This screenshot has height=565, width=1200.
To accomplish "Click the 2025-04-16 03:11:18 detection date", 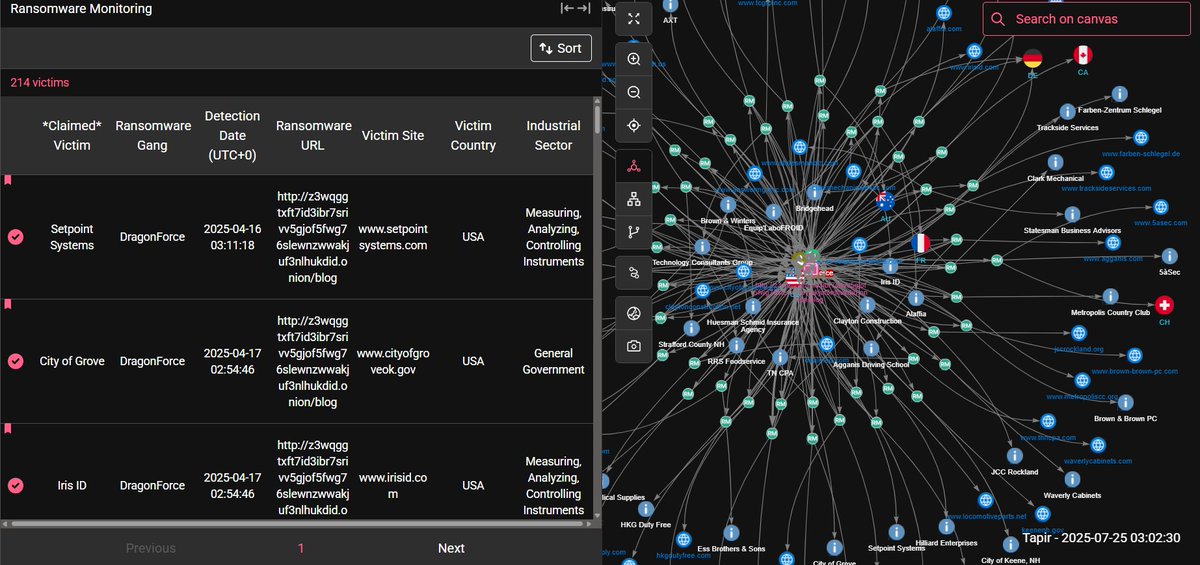I will (232, 237).
